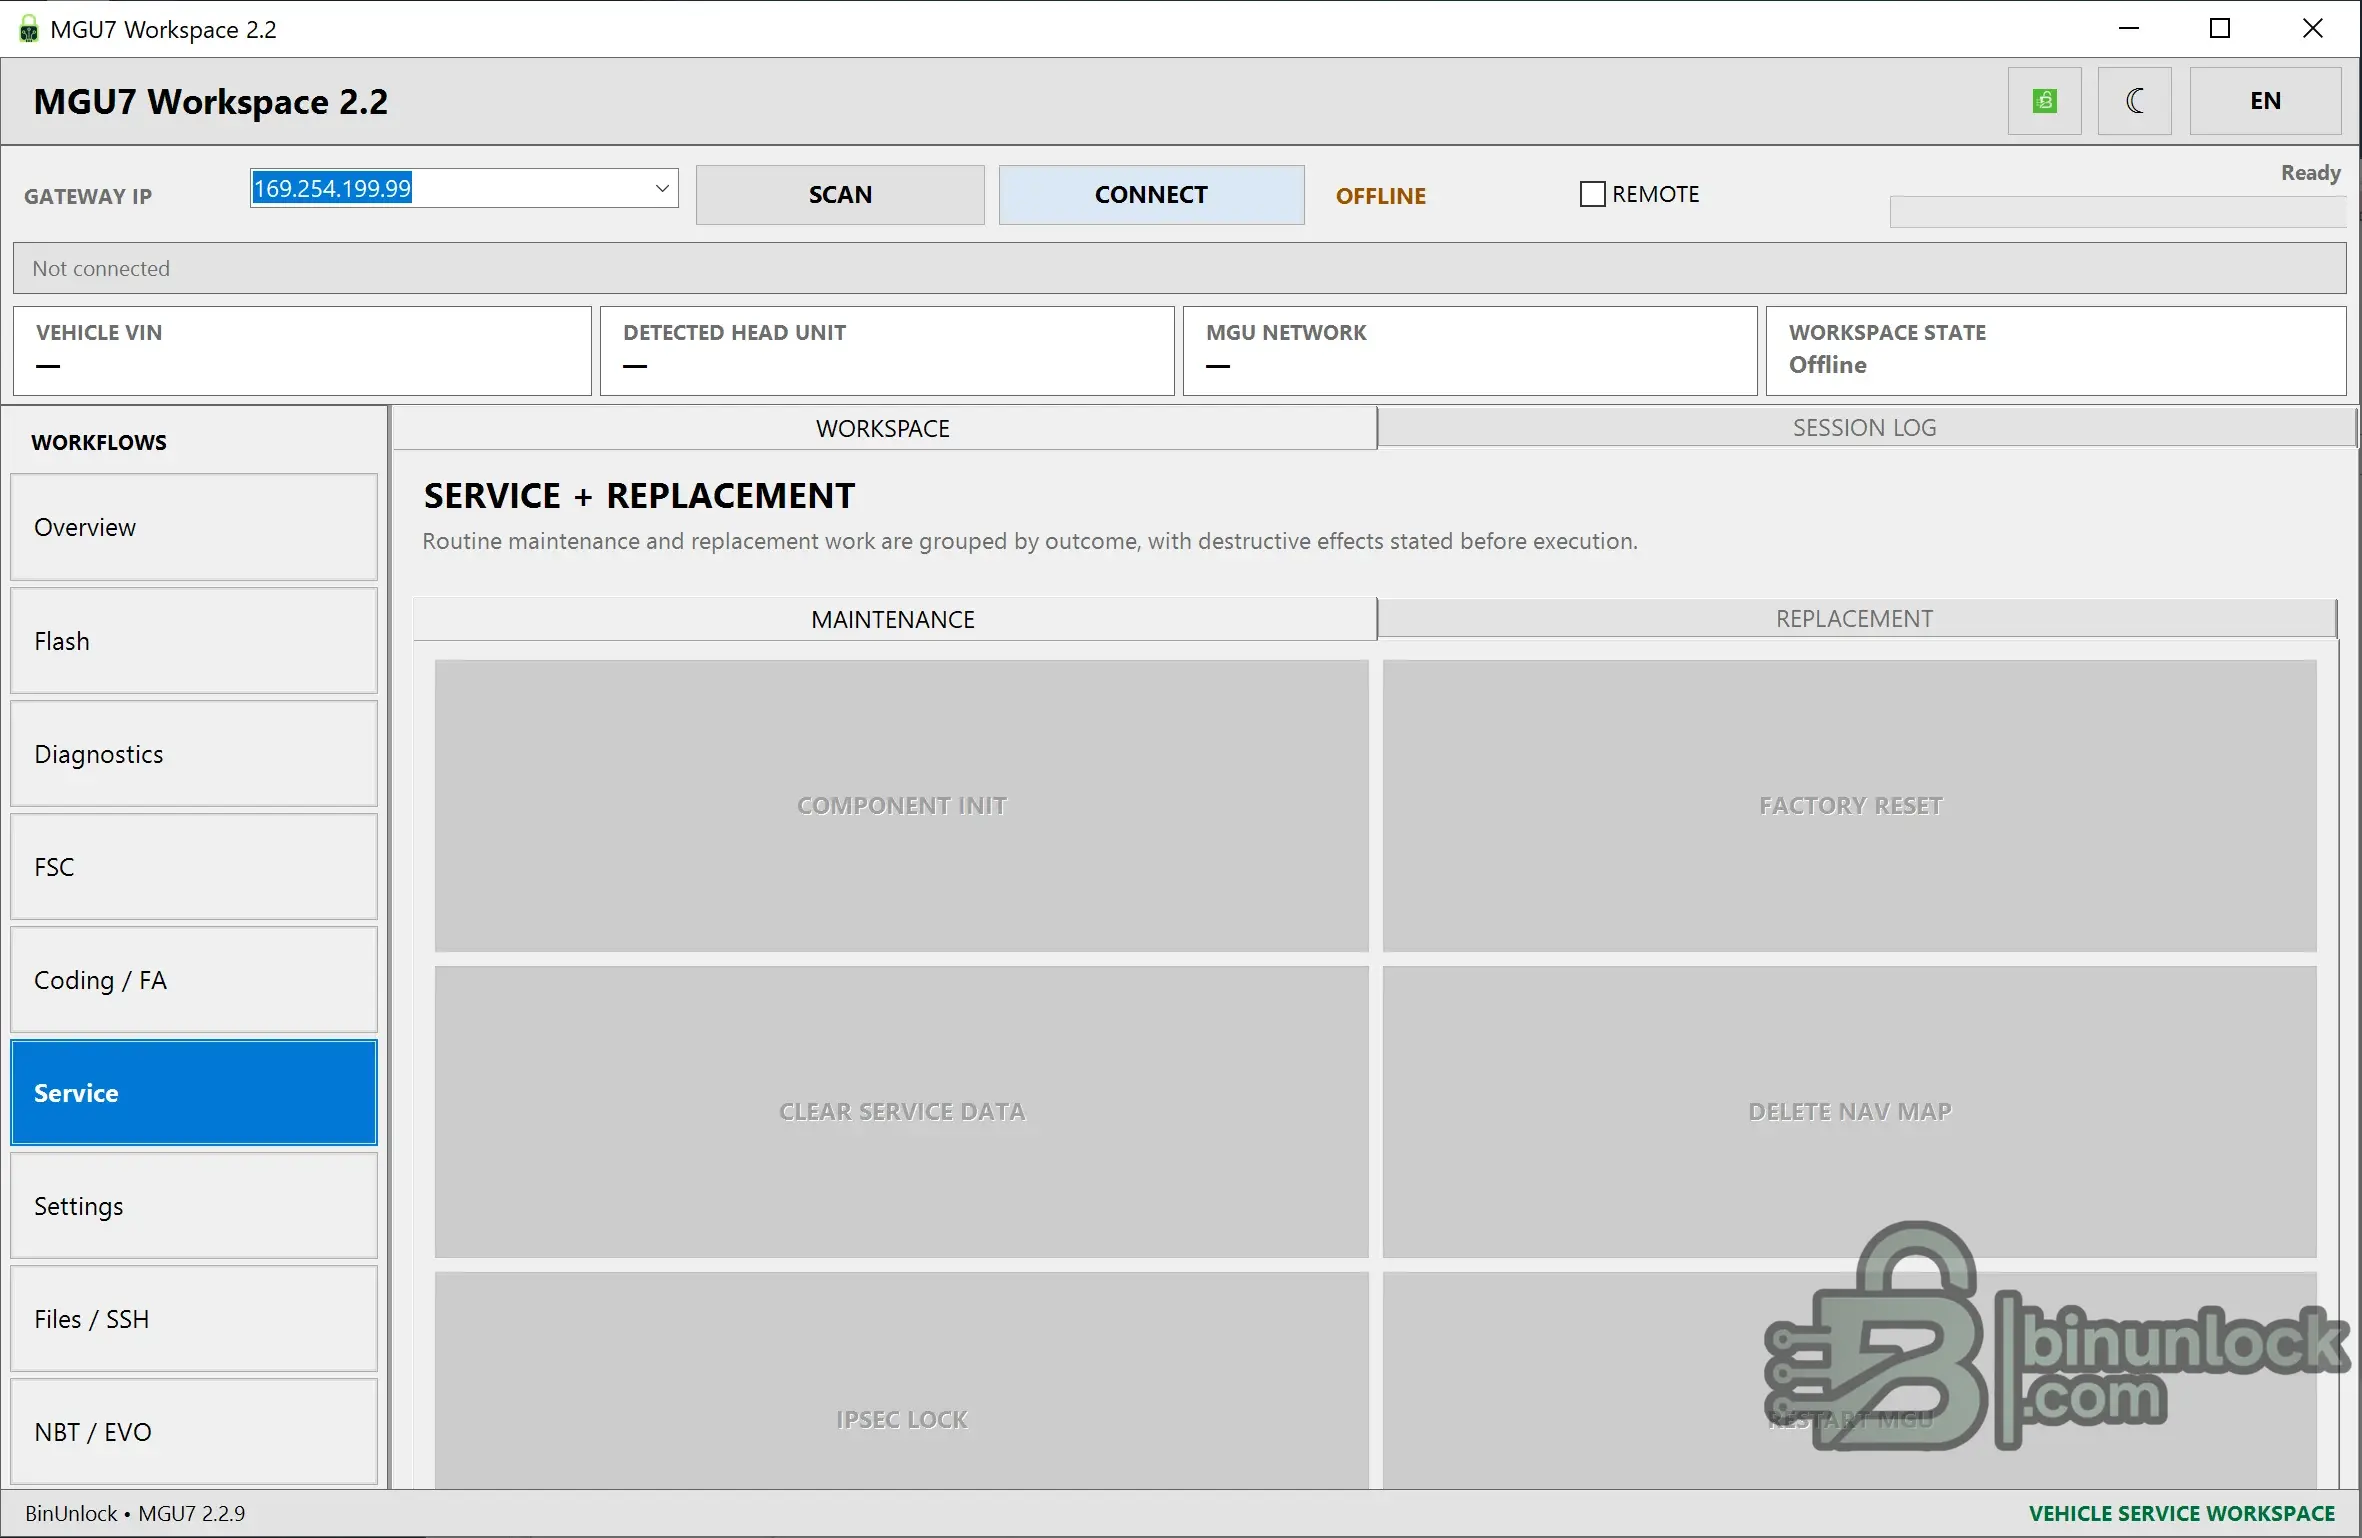Close the MGU7 Workspace window

2313,29
